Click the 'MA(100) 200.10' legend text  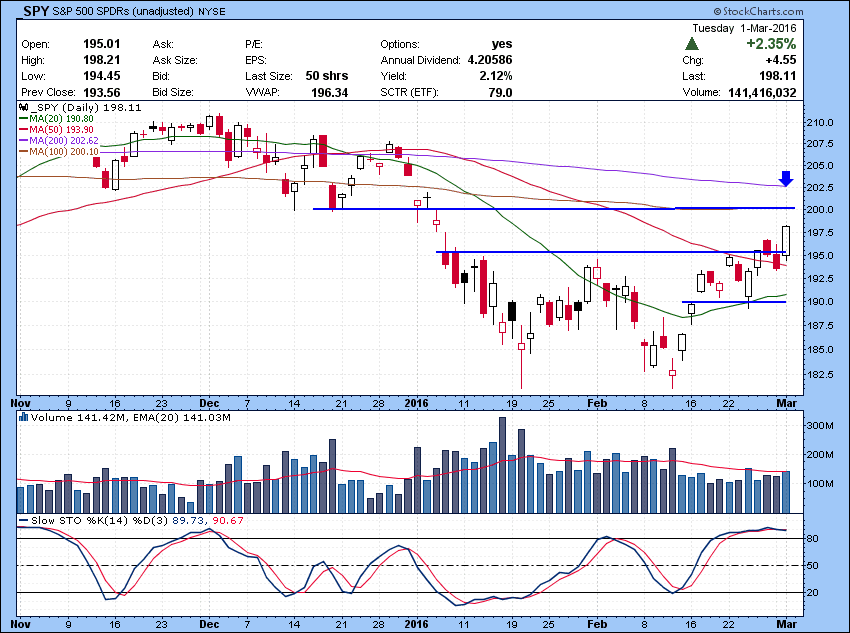[64, 151]
